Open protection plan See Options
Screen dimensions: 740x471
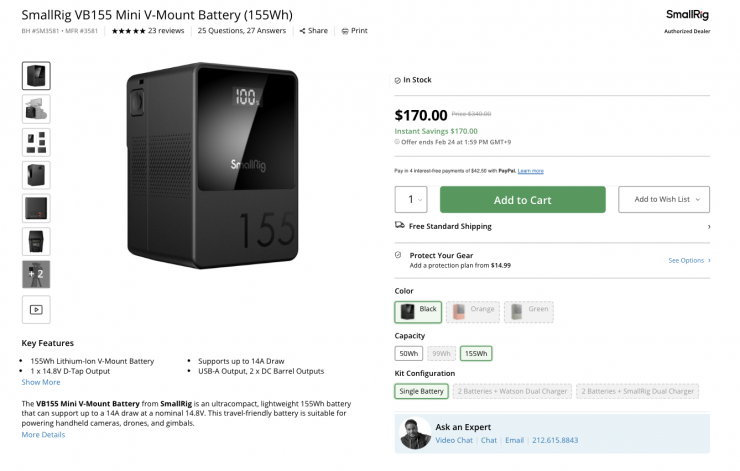[689, 260]
